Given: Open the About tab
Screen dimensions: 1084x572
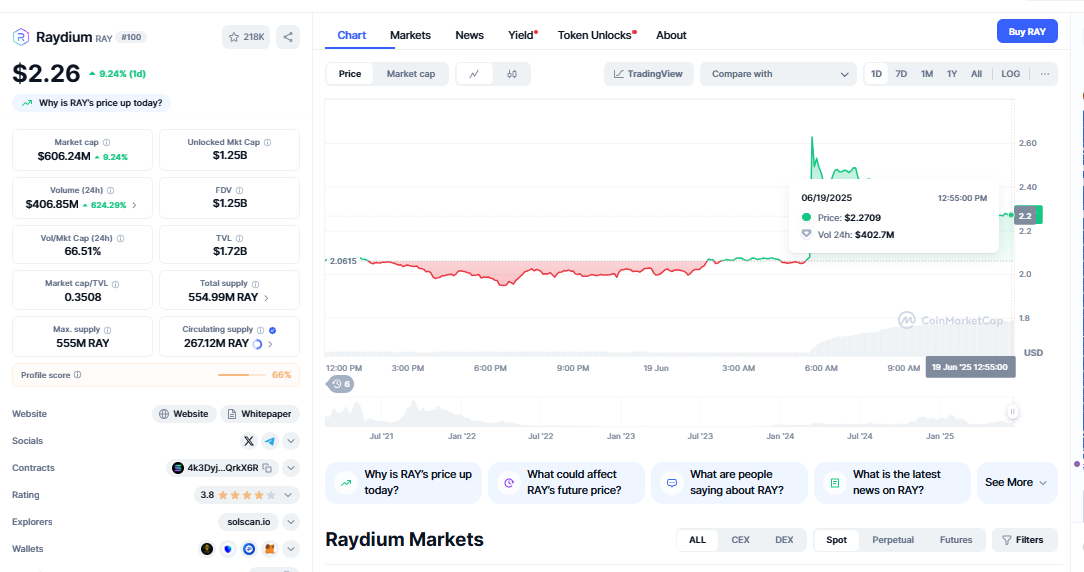Looking at the screenshot, I should [x=671, y=35].
